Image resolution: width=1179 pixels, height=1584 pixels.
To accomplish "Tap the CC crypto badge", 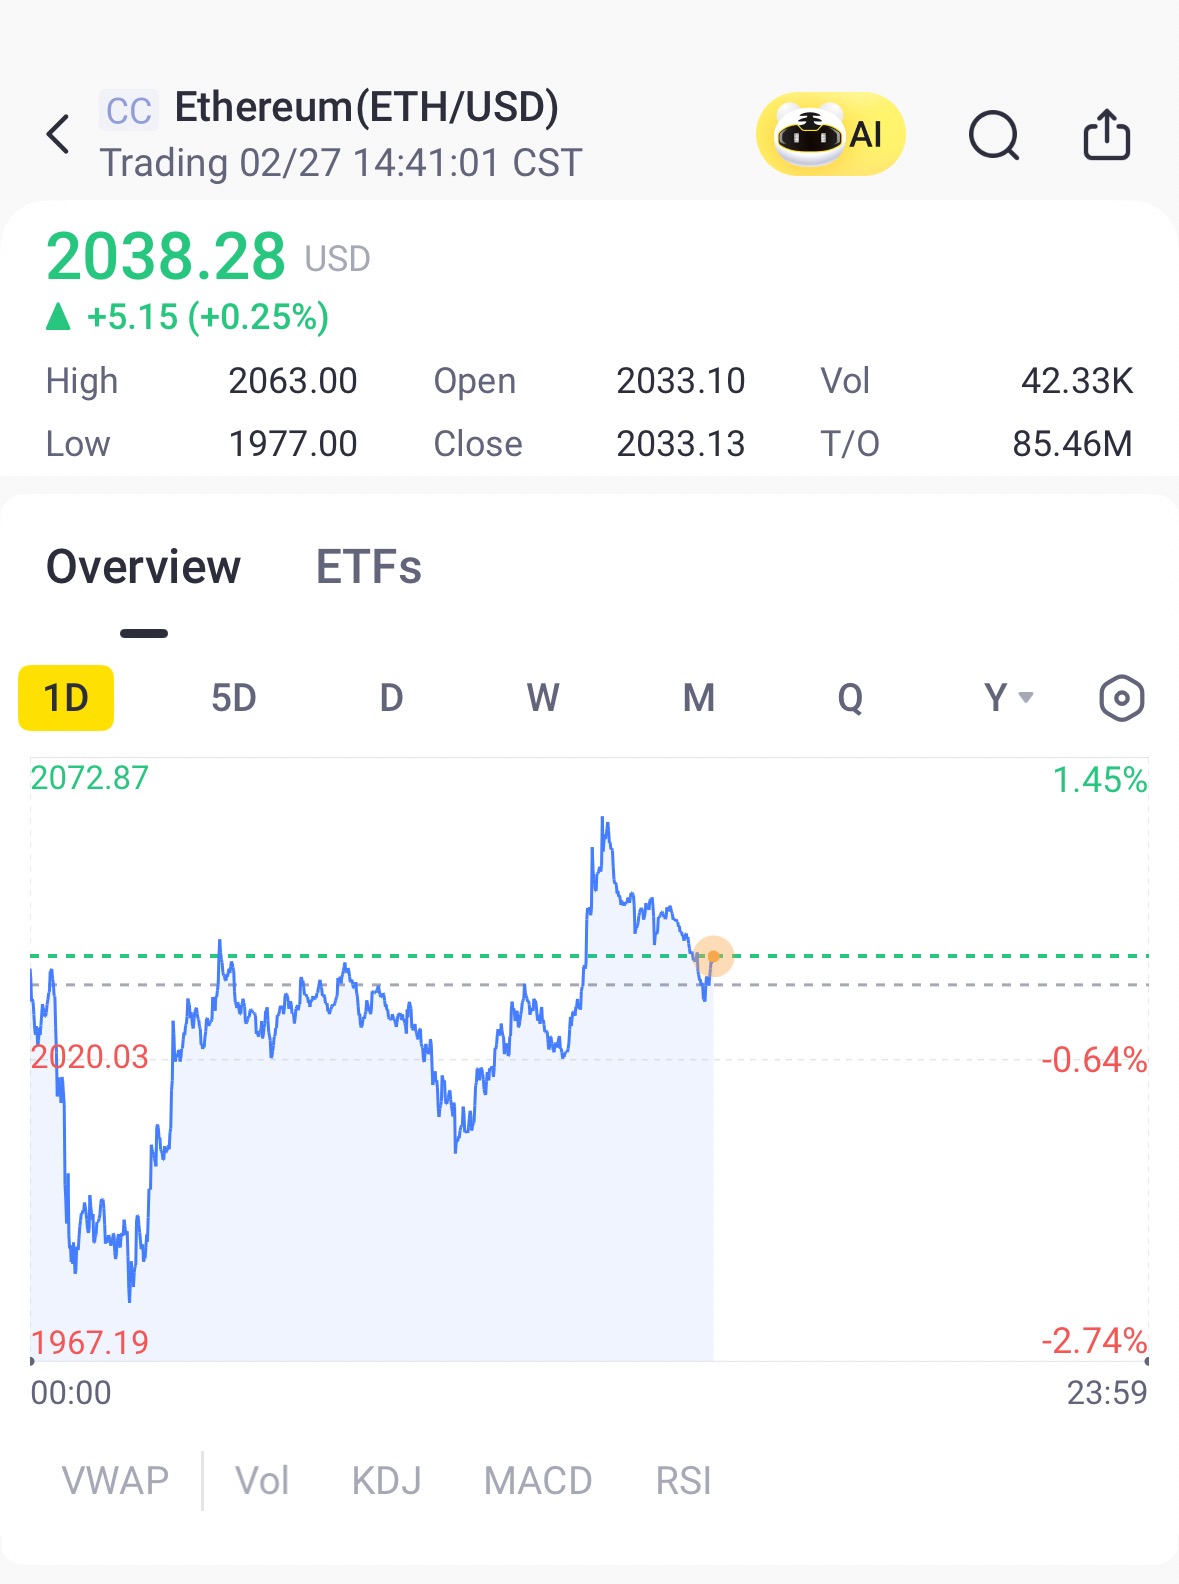I will coord(129,111).
